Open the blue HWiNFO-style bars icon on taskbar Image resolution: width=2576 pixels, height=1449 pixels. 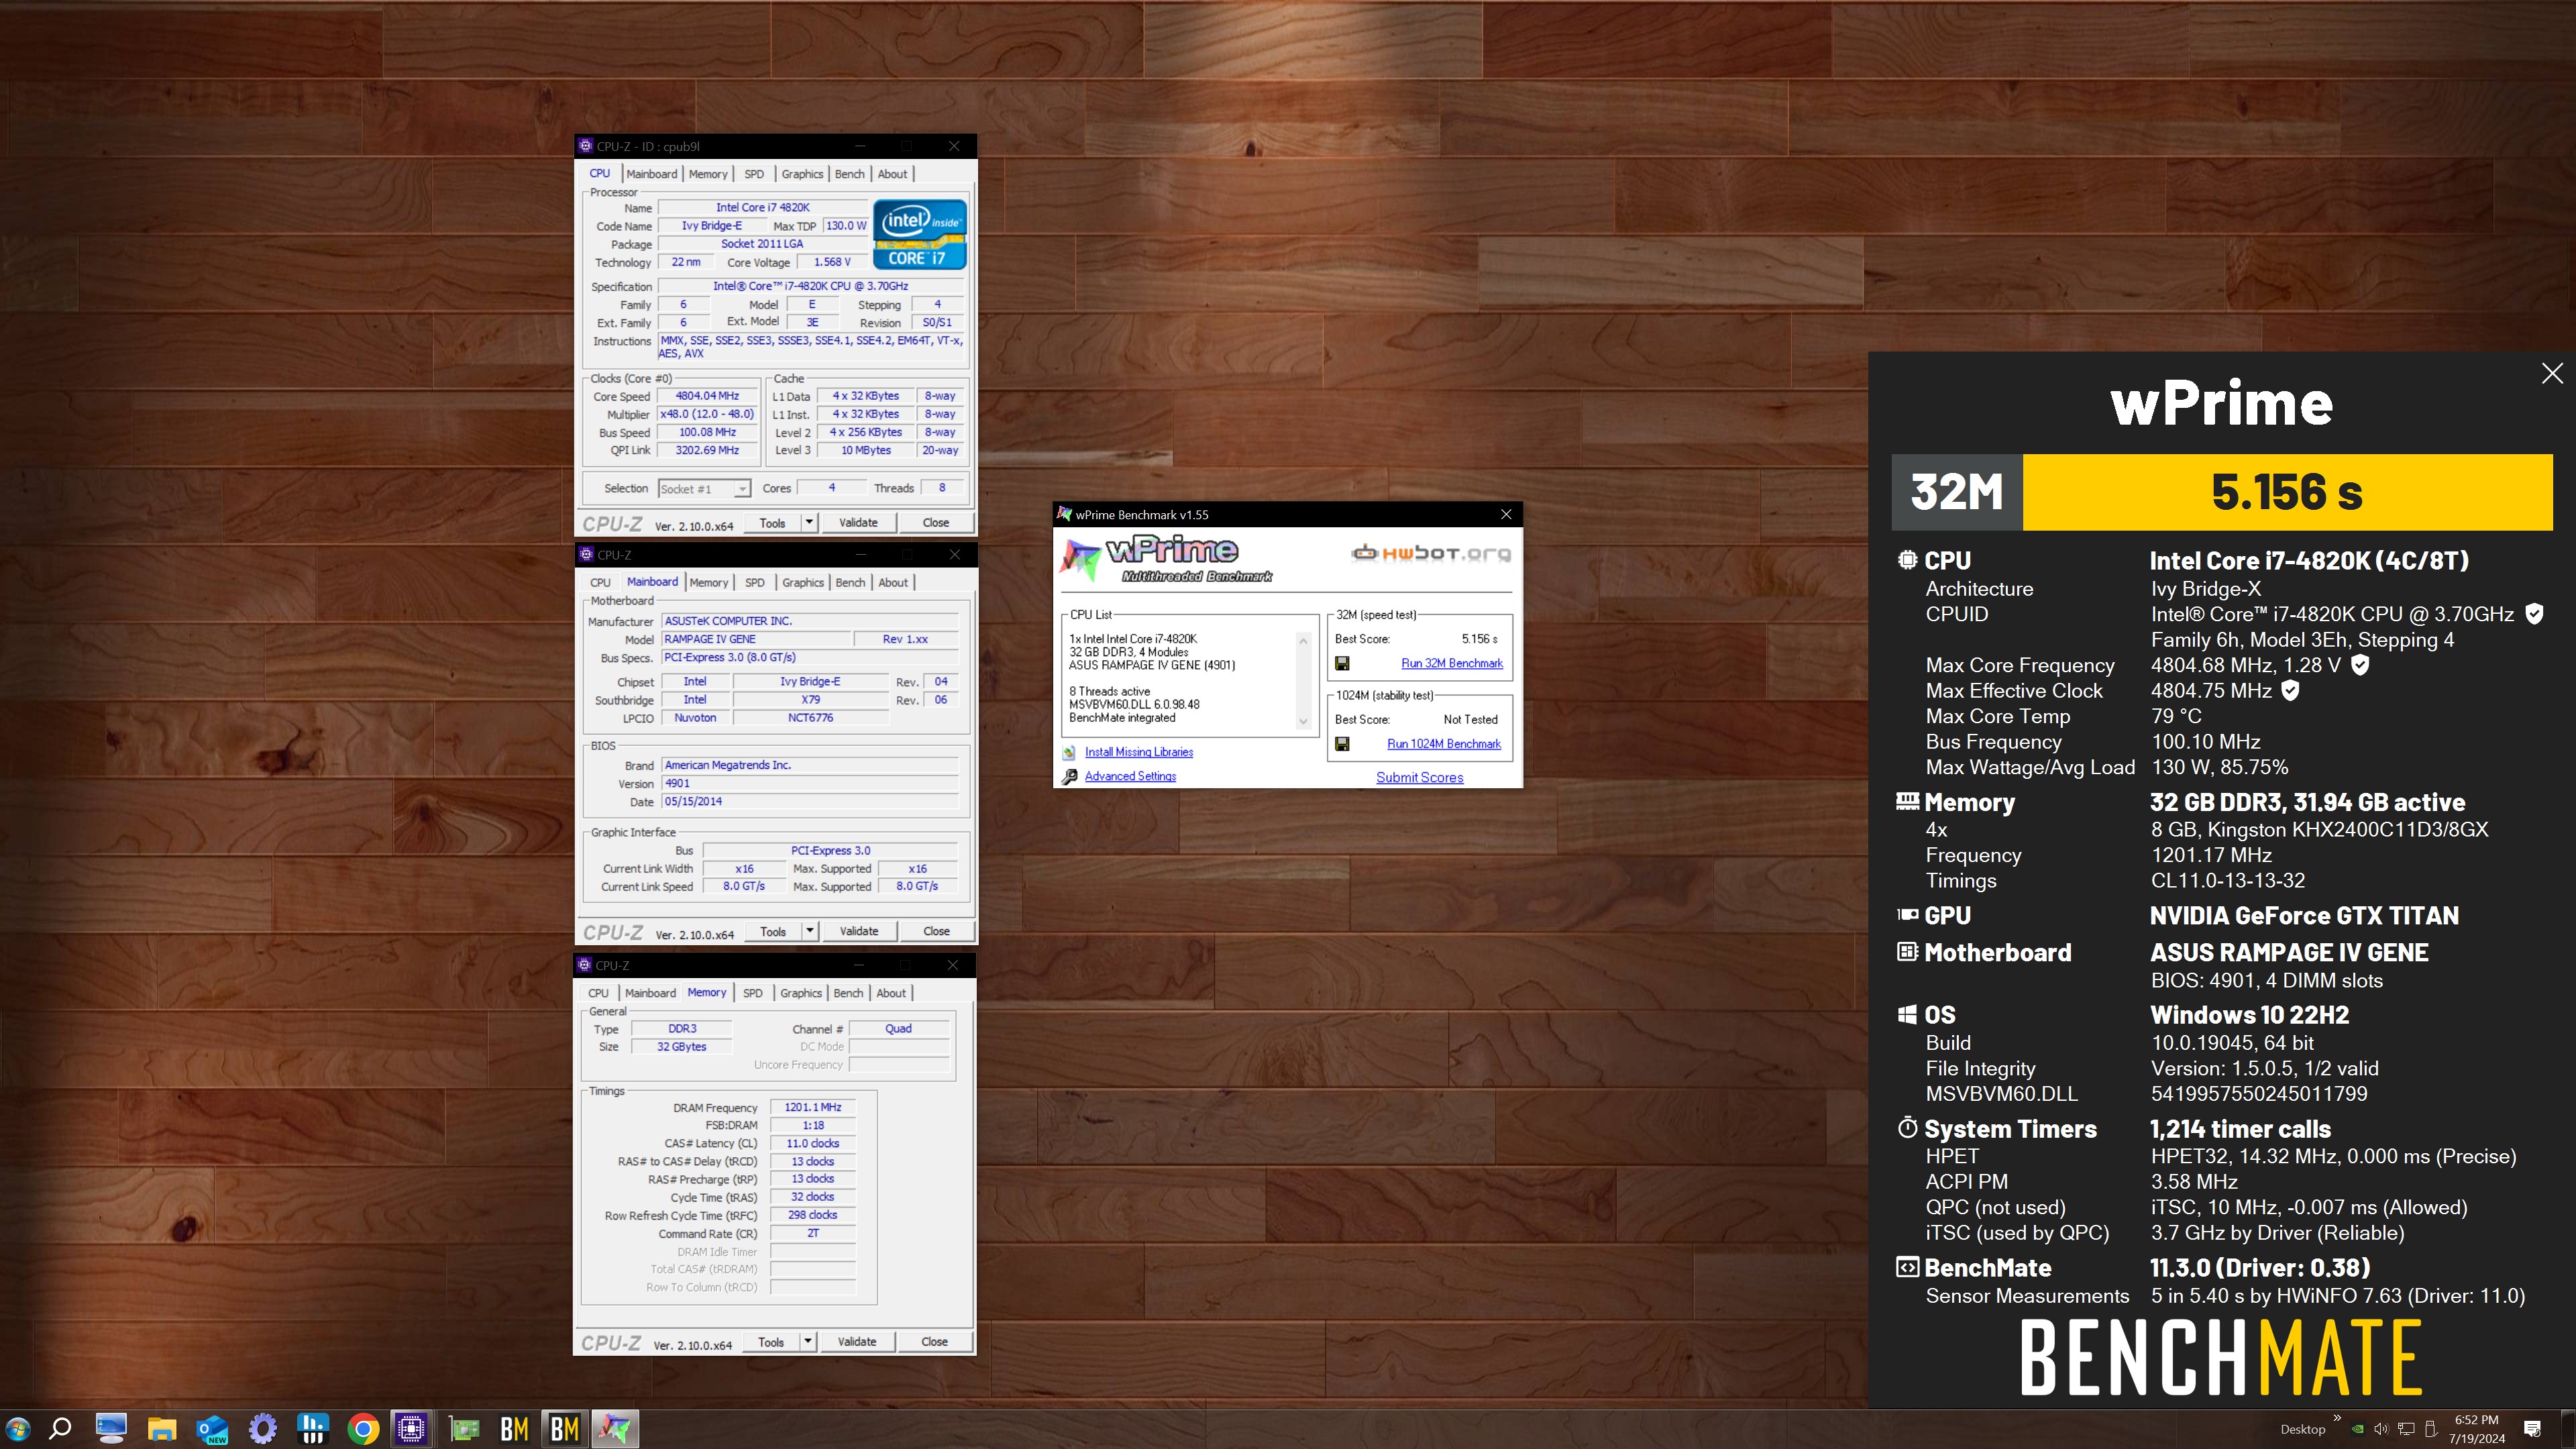point(313,1429)
